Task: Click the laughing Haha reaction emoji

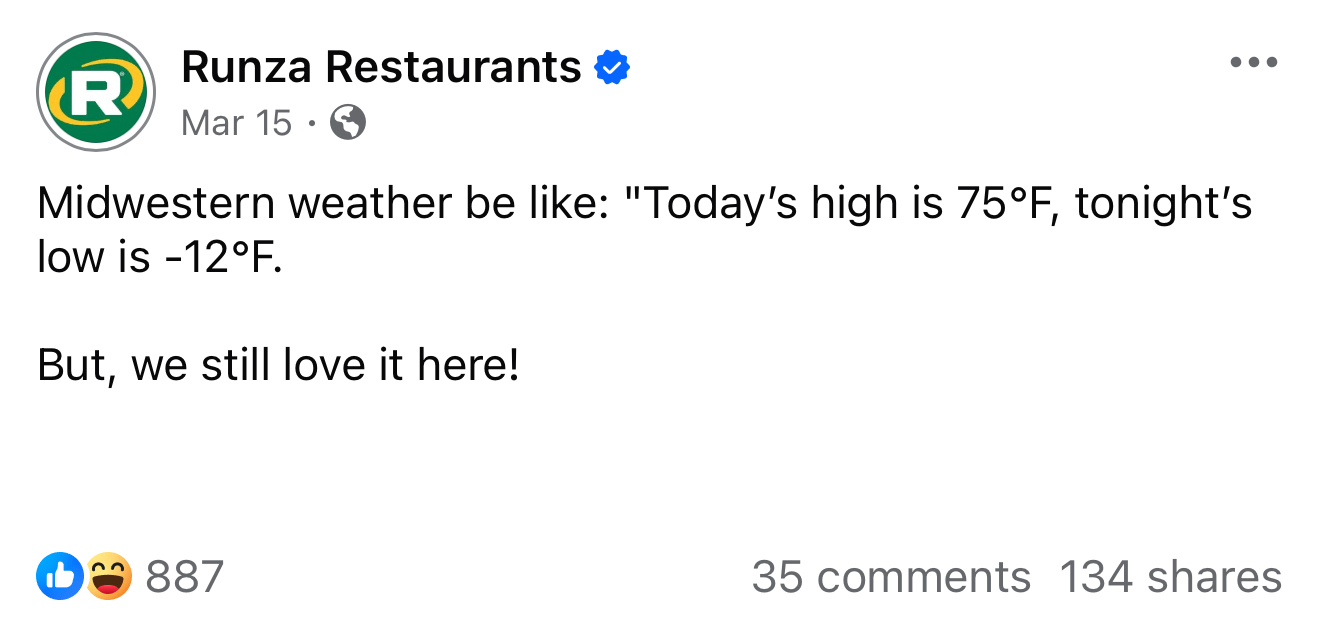Action: (x=109, y=577)
